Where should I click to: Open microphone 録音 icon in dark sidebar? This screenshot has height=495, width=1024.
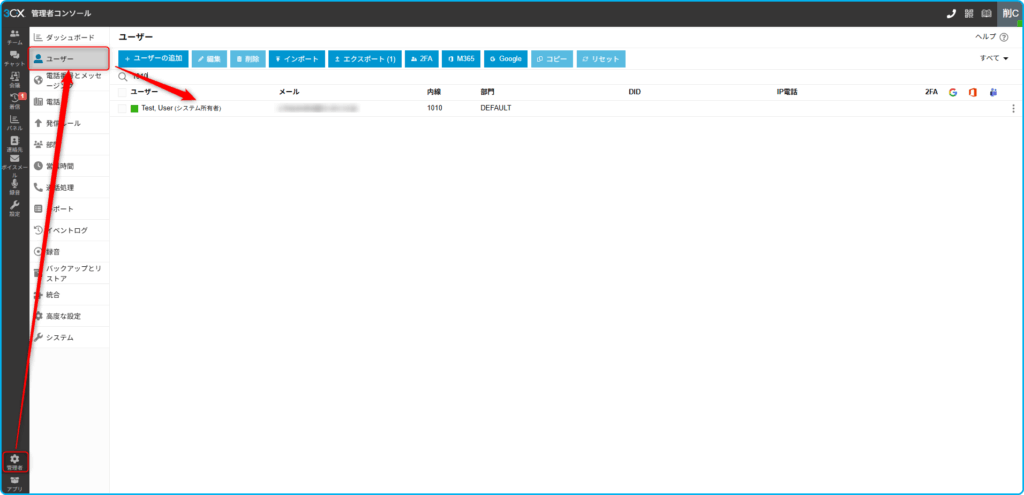tap(14, 187)
